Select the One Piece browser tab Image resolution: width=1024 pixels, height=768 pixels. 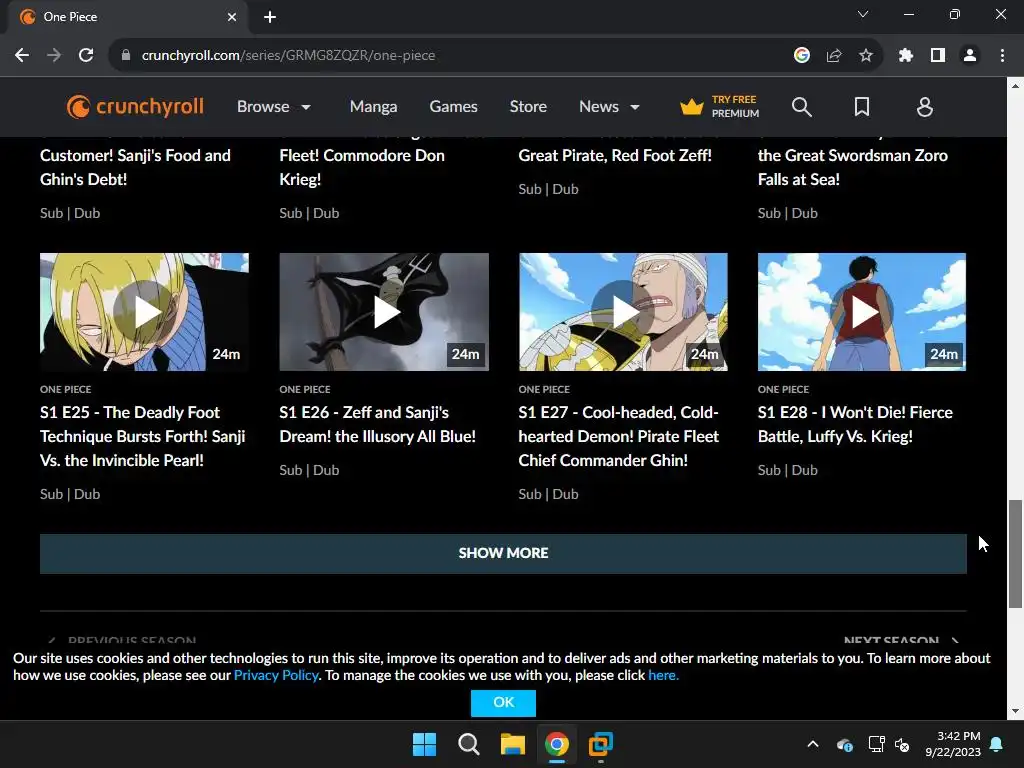click(x=127, y=17)
